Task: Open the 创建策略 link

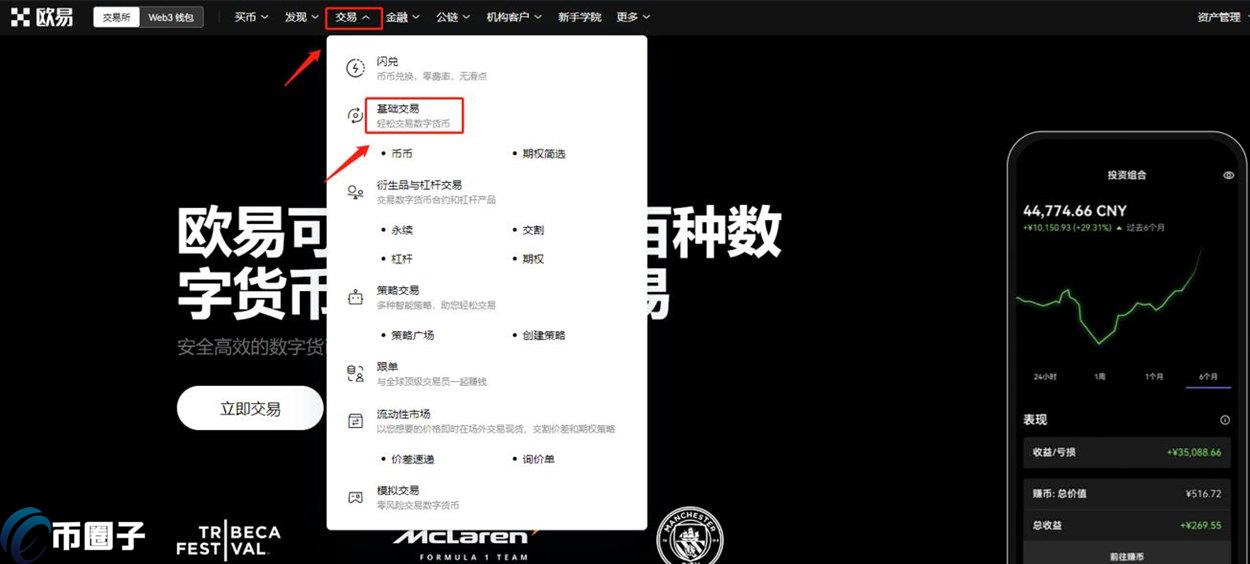Action: click(543, 335)
